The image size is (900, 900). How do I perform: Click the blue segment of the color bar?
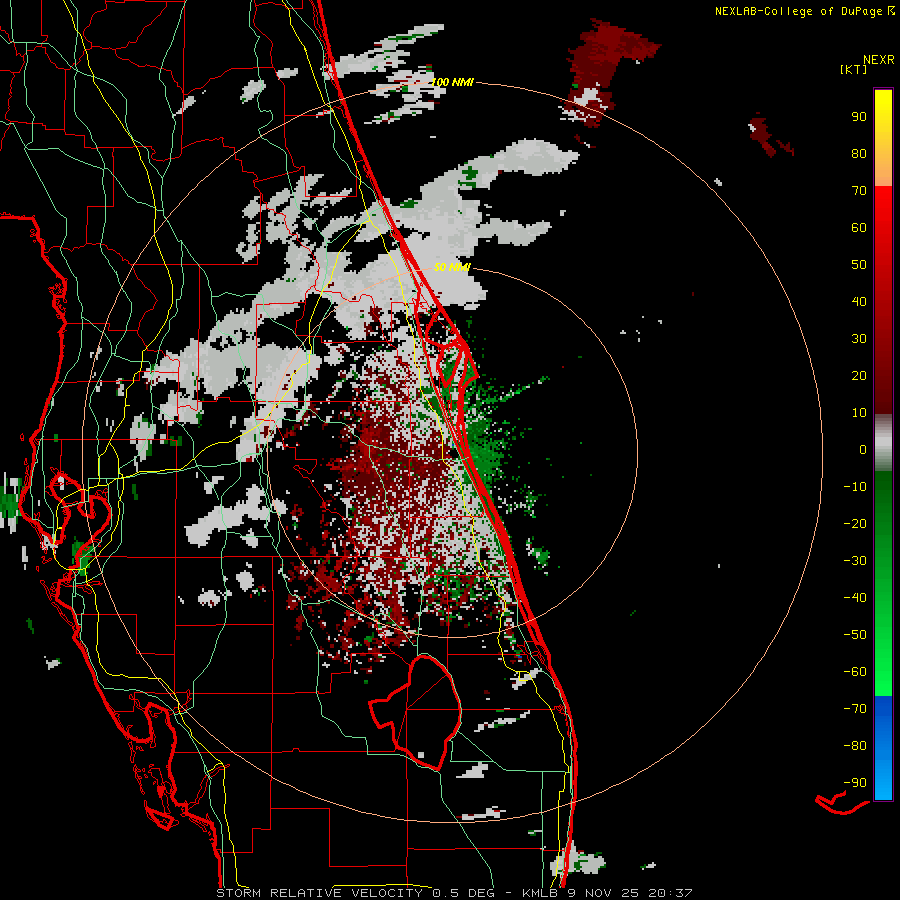click(883, 746)
